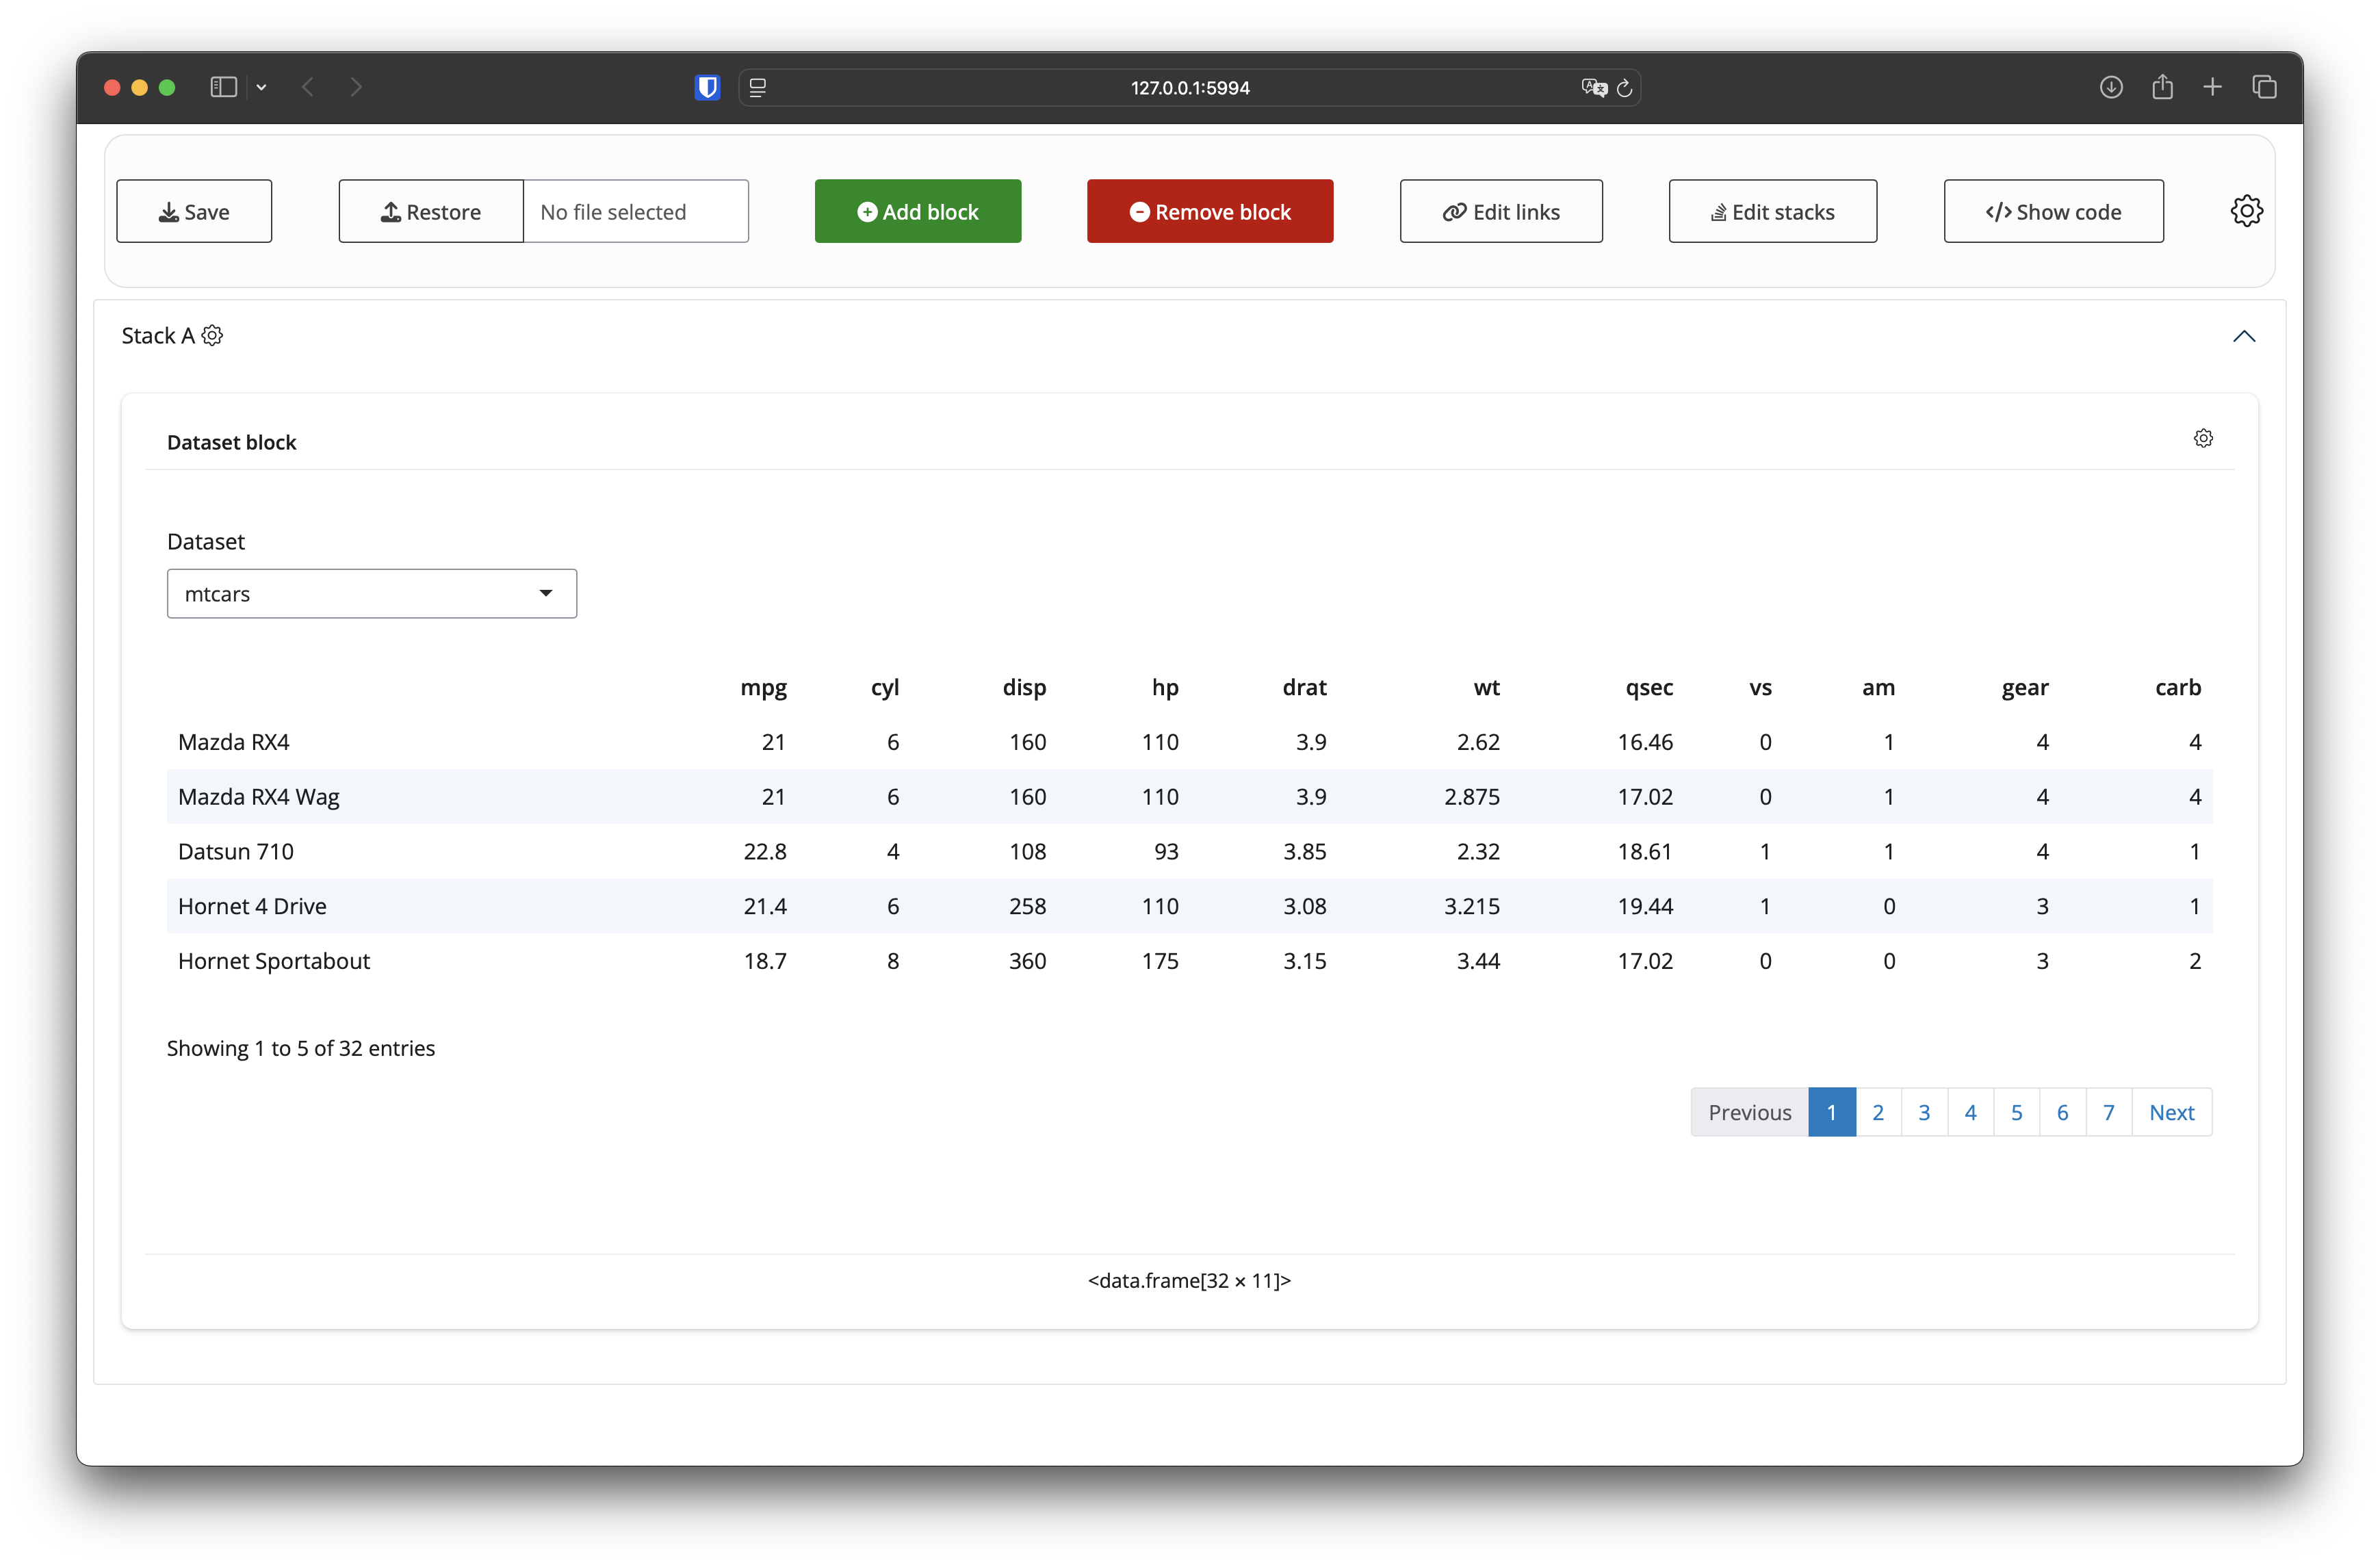2380x1567 pixels.
Task: Open the mtcars Dataset dropdown
Action: [x=371, y=594]
